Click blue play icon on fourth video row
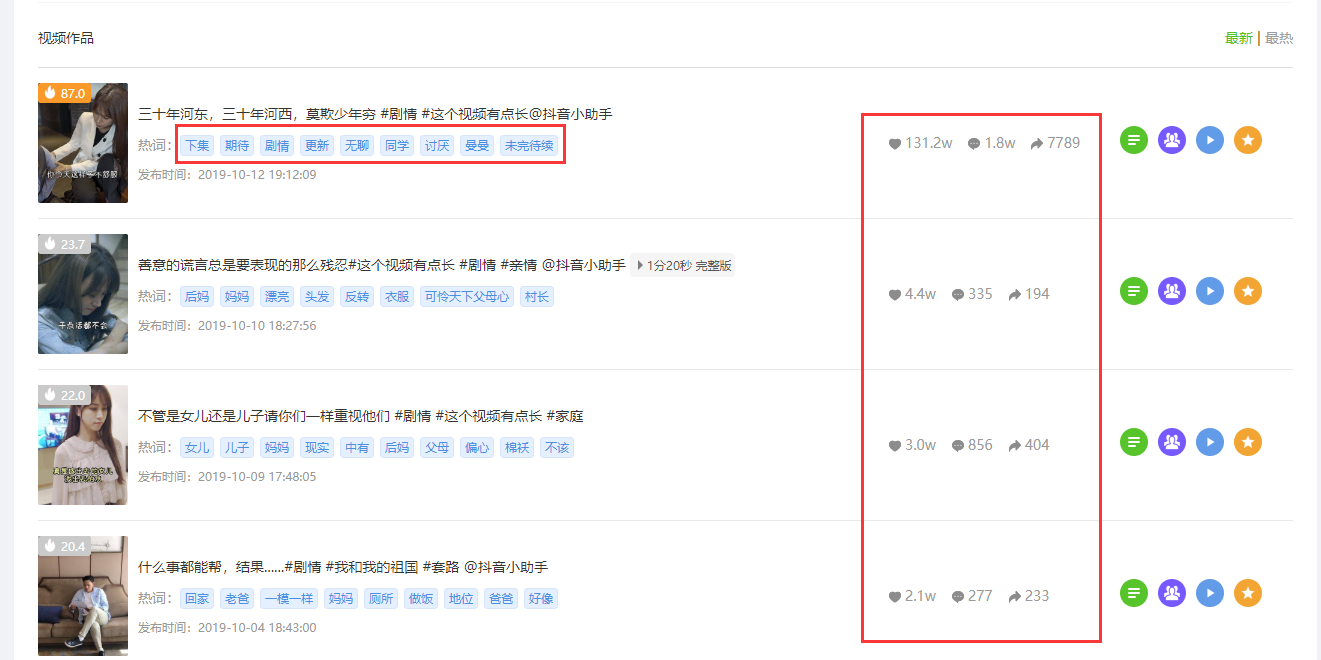 [1210, 593]
